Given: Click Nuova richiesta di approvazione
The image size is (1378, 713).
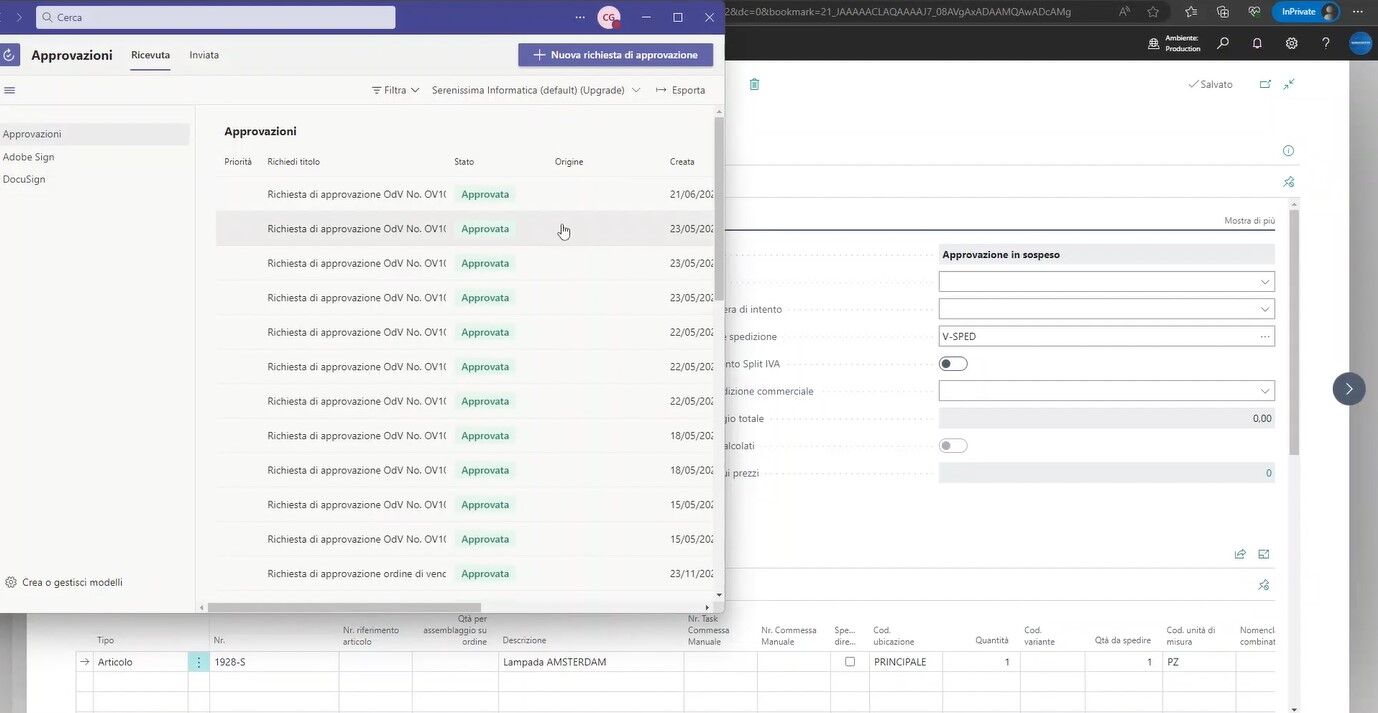Looking at the screenshot, I should (615, 55).
